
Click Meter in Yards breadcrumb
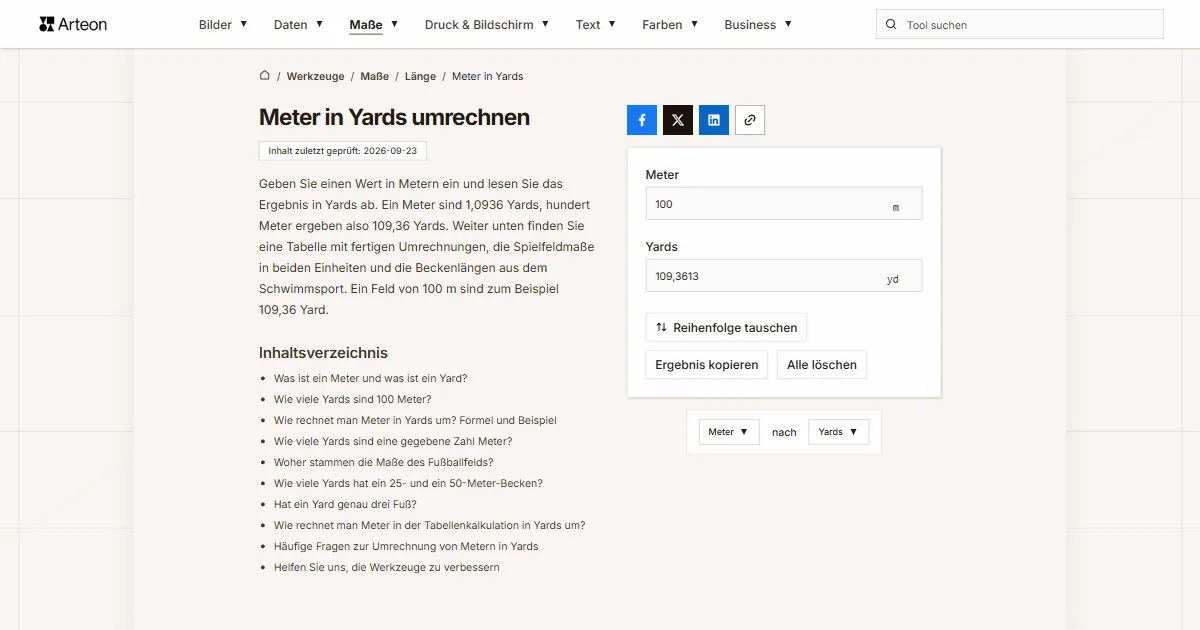tap(487, 76)
